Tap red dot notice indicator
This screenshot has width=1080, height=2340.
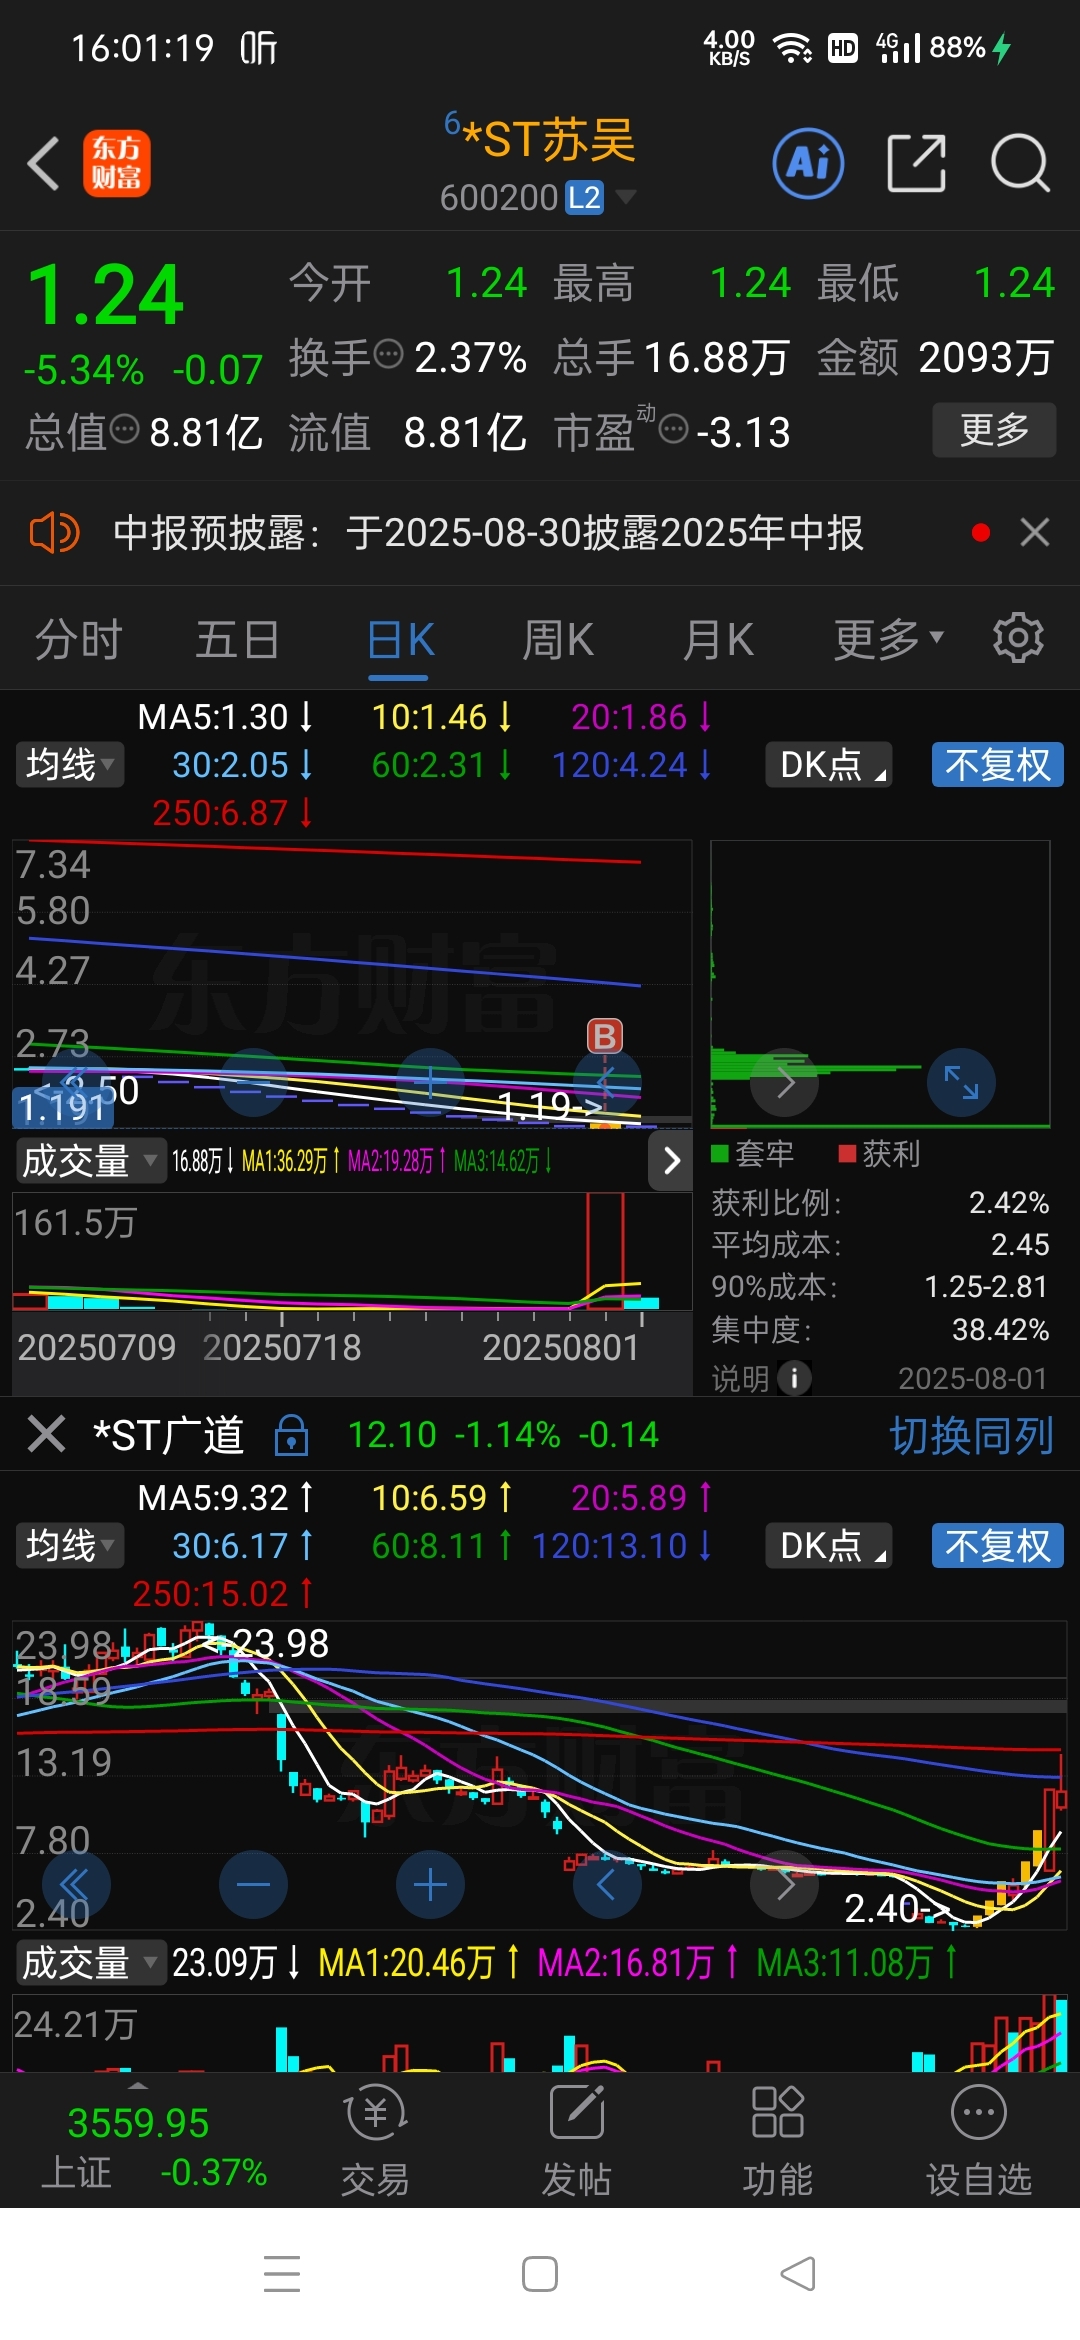[981, 533]
